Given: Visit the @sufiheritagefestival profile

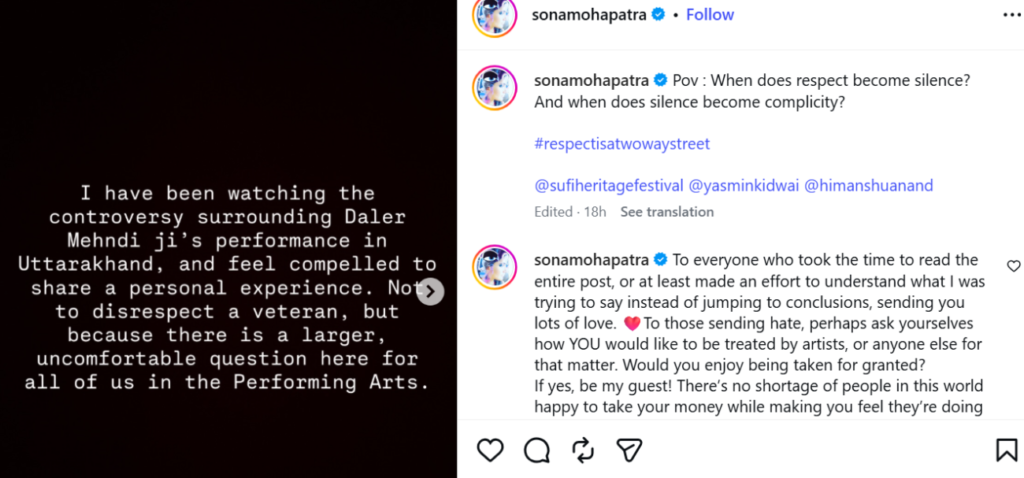Looking at the screenshot, I should [x=609, y=185].
